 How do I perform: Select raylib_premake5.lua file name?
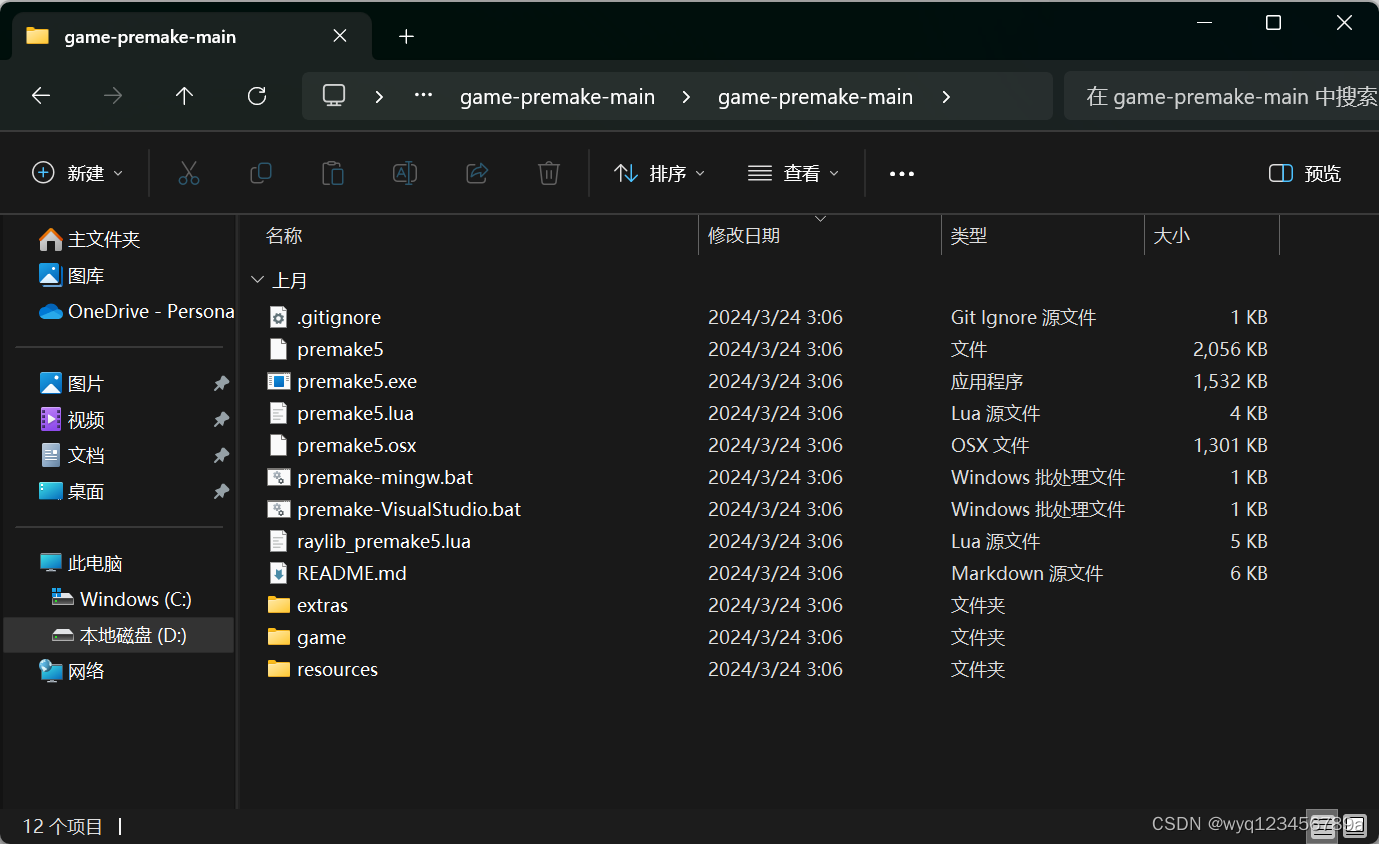pyautogui.click(x=384, y=541)
